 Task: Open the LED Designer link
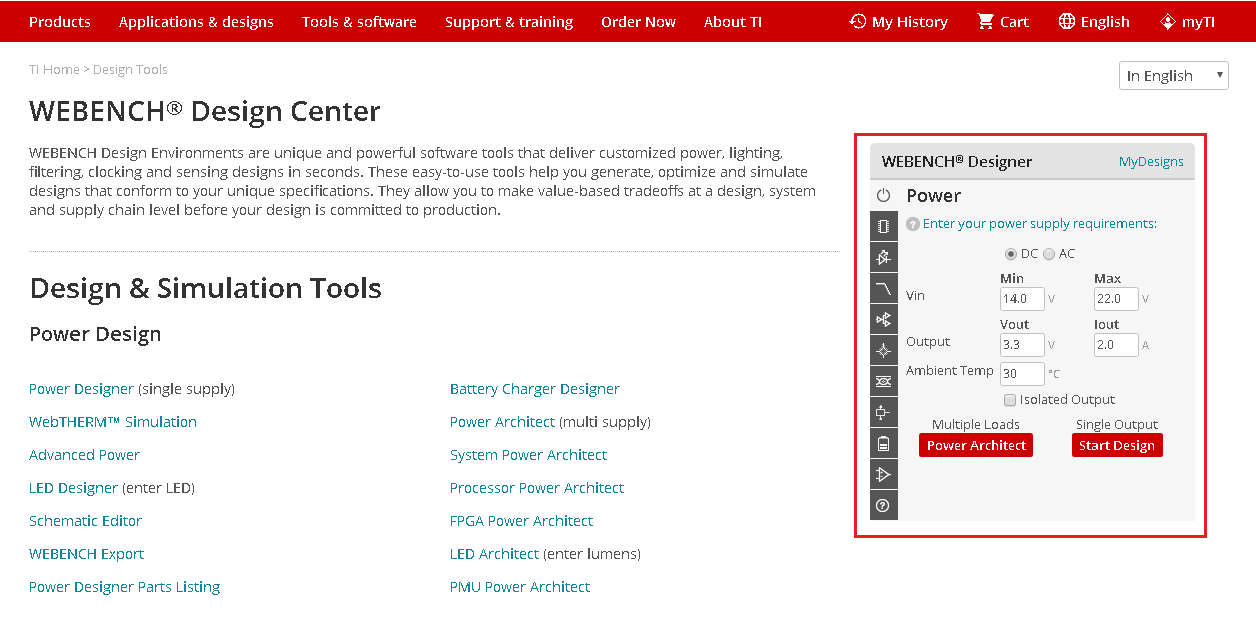[x=73, y=488]
